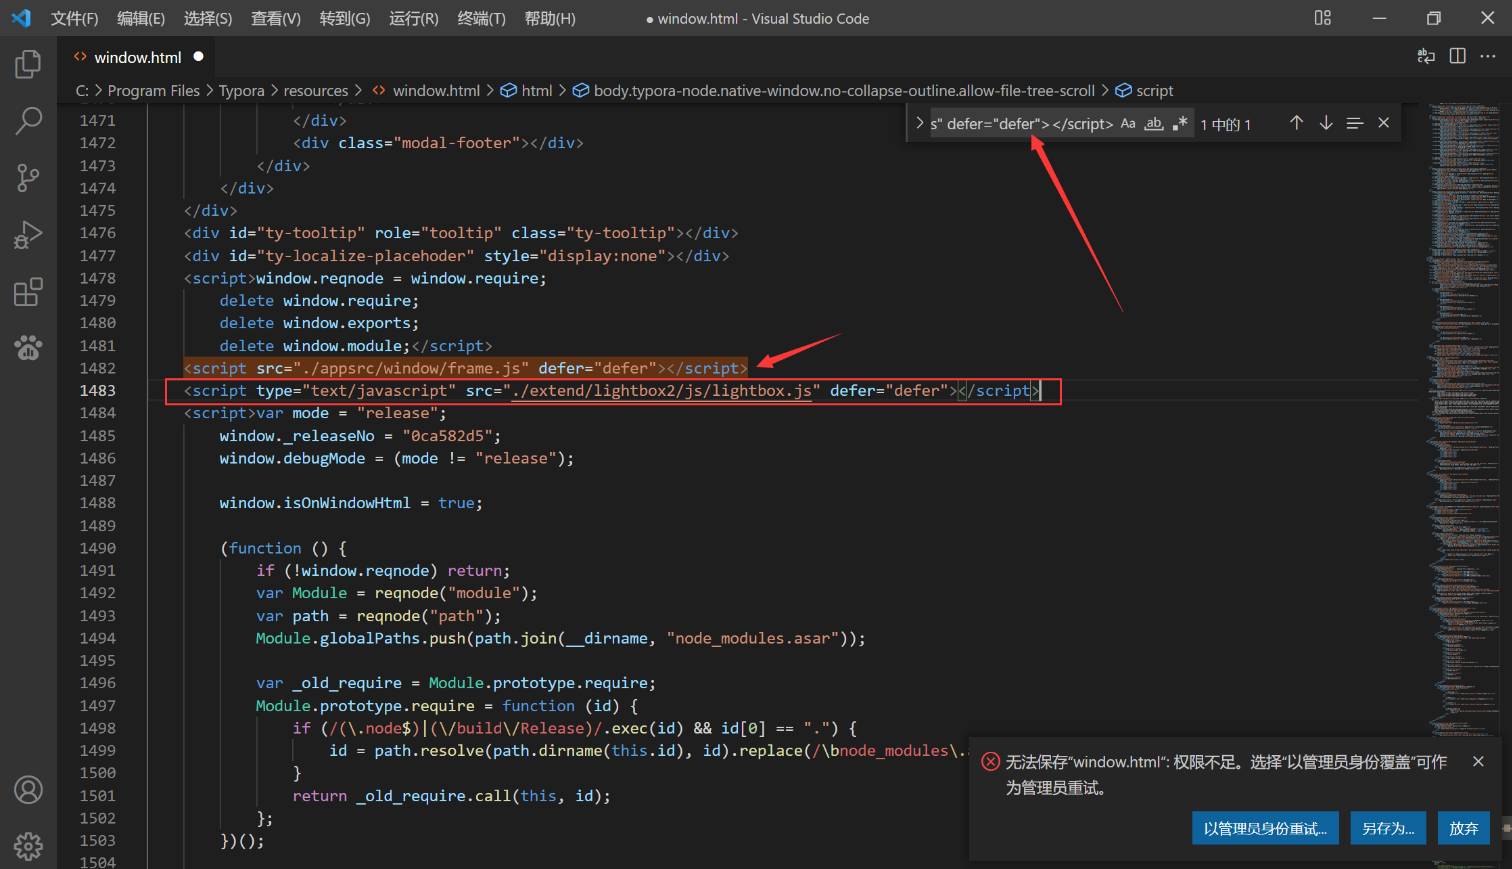The image size is (1512, 869).
Task: Open the paw-icon extension view in activity bar
Action: (28, 348)
